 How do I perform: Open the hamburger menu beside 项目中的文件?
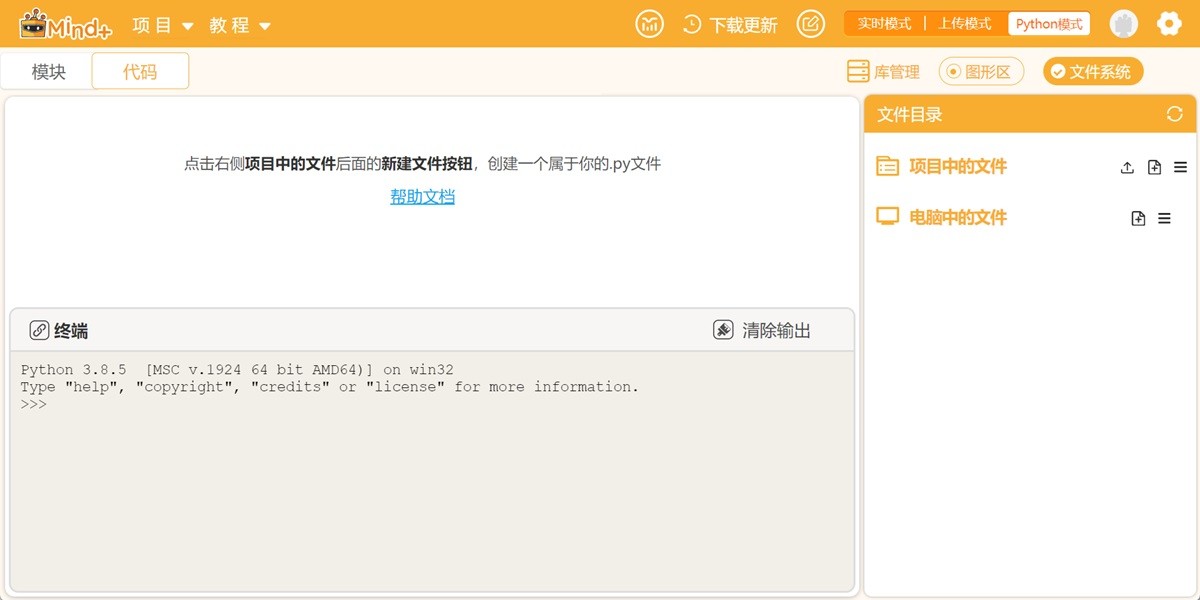coord(1181,167)
